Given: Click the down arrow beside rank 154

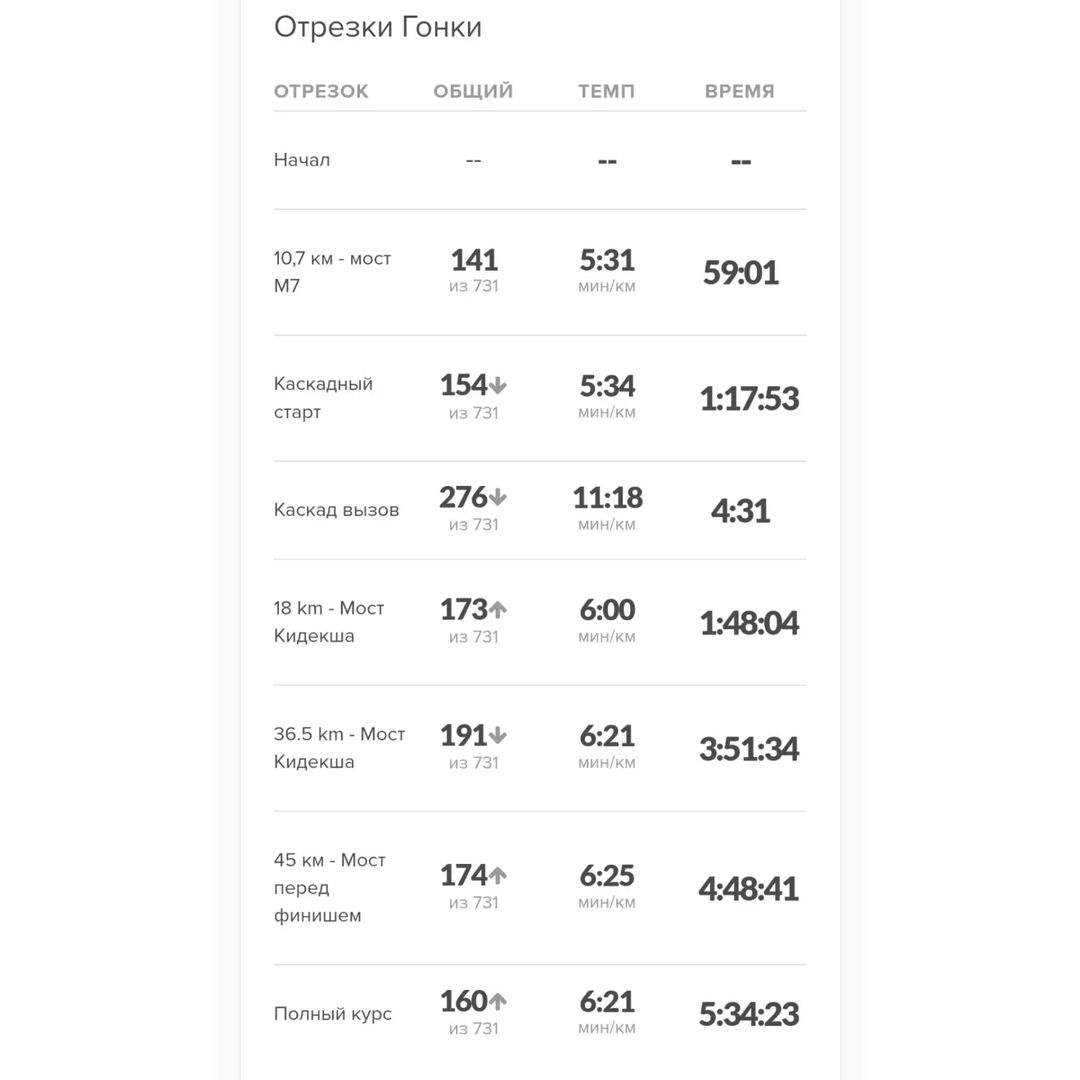Looking at the screenshot, I should pos(498,386).
